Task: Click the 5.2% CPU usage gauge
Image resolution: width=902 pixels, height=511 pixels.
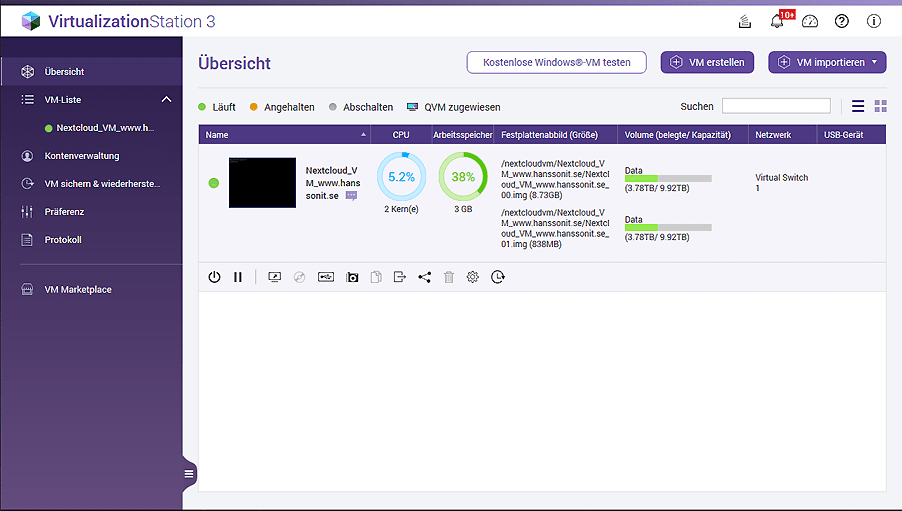Action: (401, 177)
